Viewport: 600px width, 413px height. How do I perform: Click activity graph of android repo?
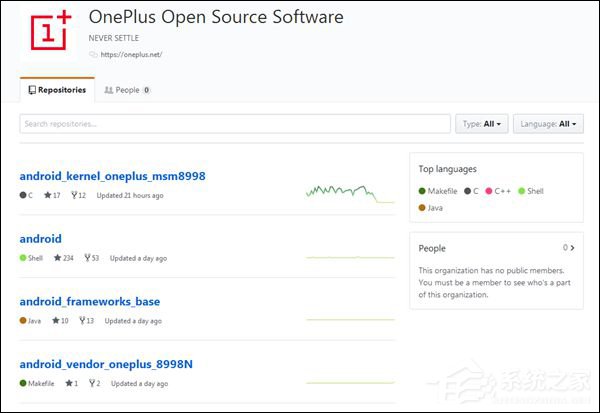pyautogui.click(x=350, y=258)
